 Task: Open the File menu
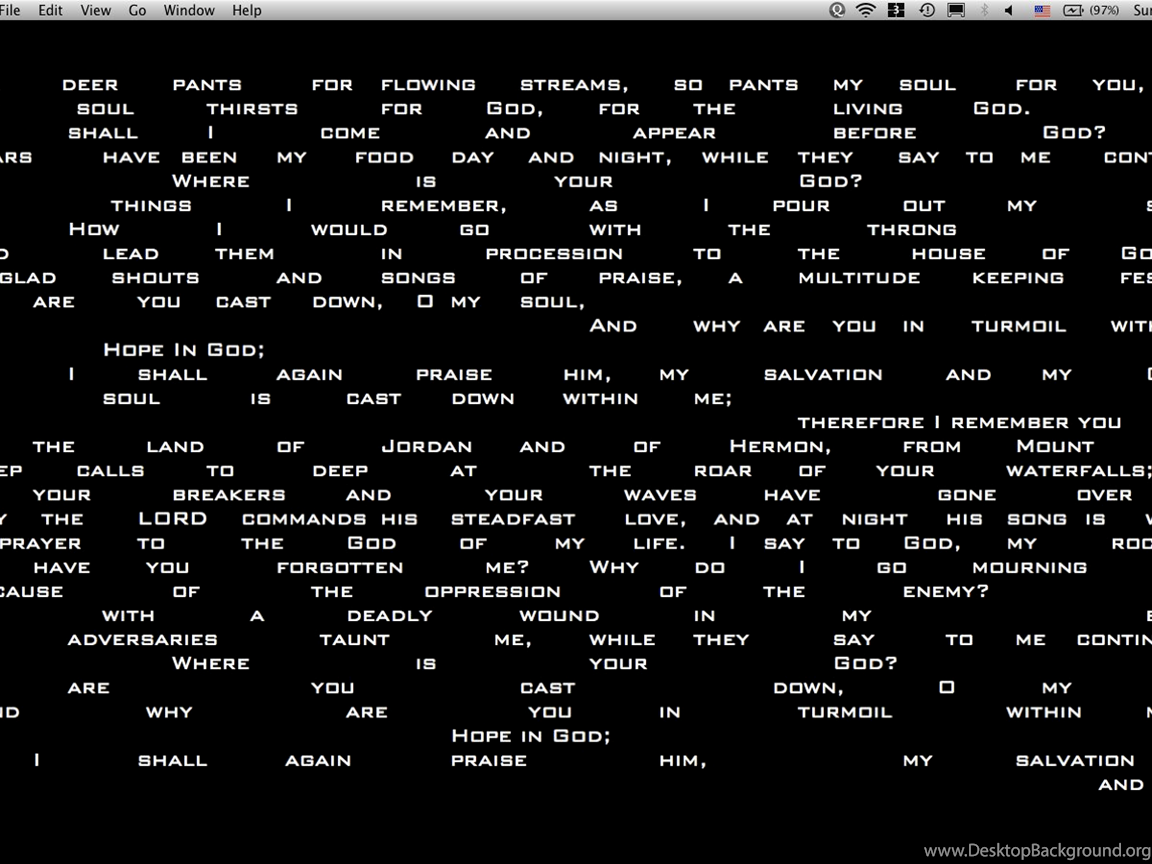11,10
